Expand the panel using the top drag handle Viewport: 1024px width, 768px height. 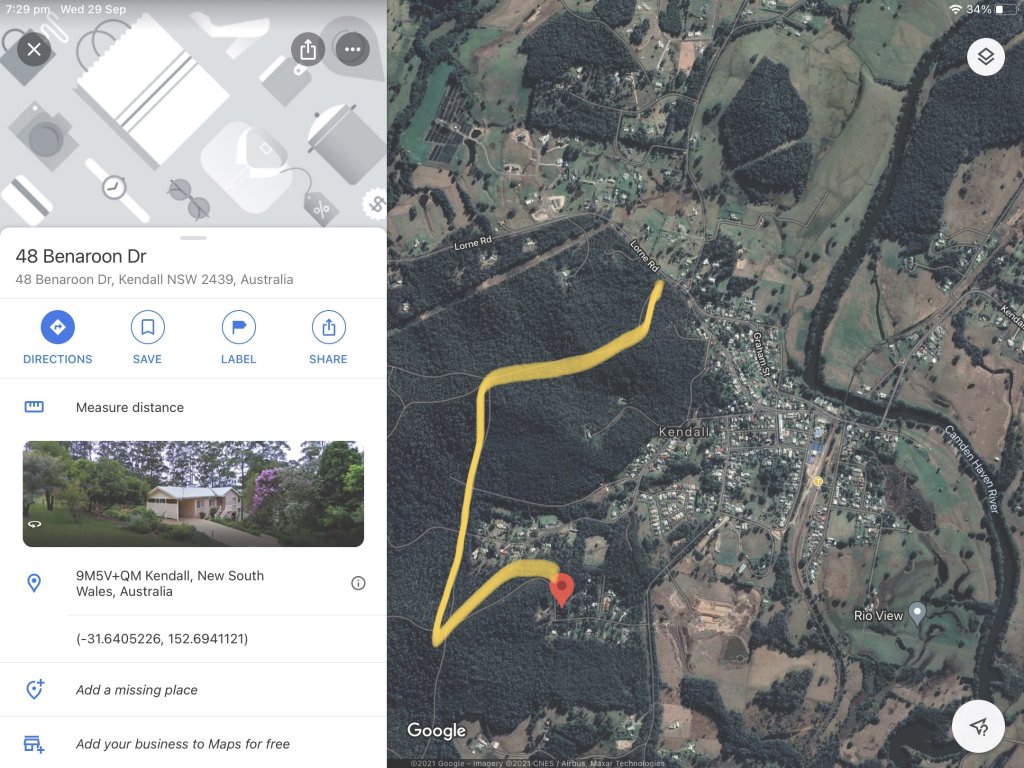point(193,238)
